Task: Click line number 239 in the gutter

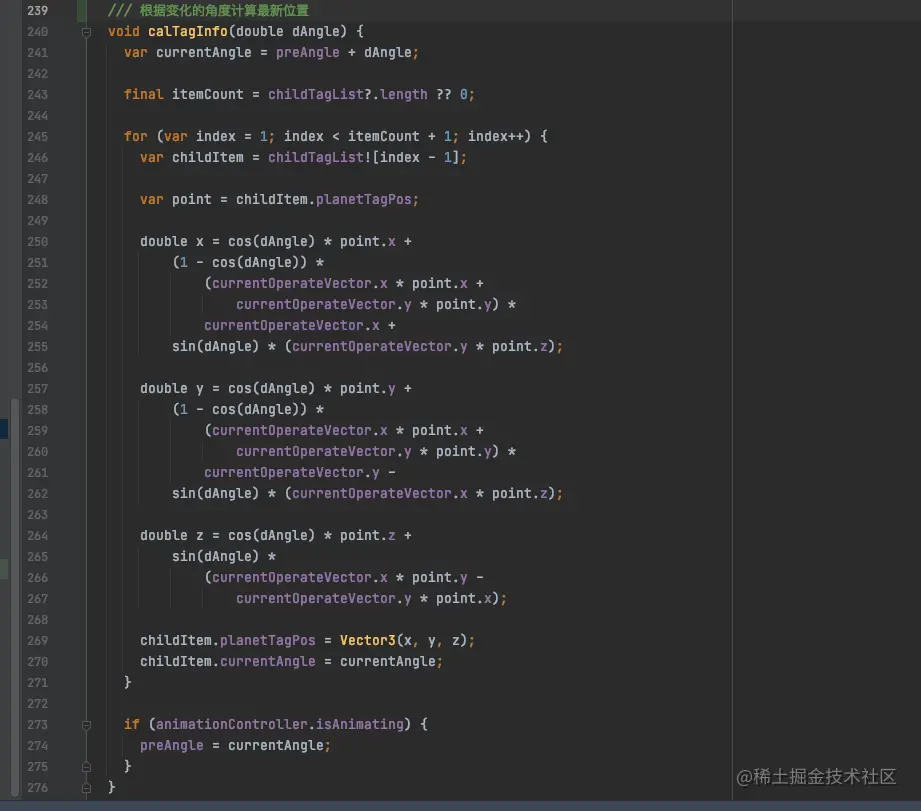Action: coord(38,11)
